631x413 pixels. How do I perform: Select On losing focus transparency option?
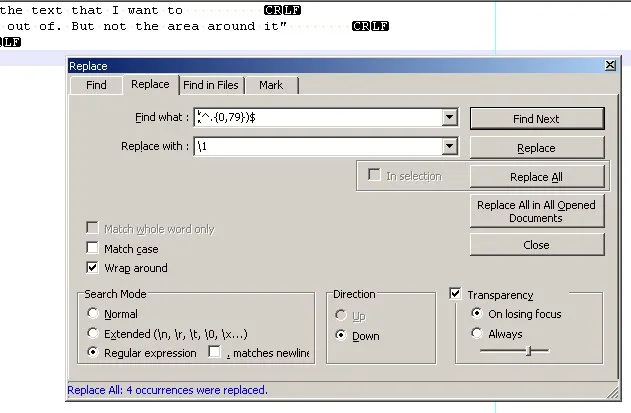point(477,313)
